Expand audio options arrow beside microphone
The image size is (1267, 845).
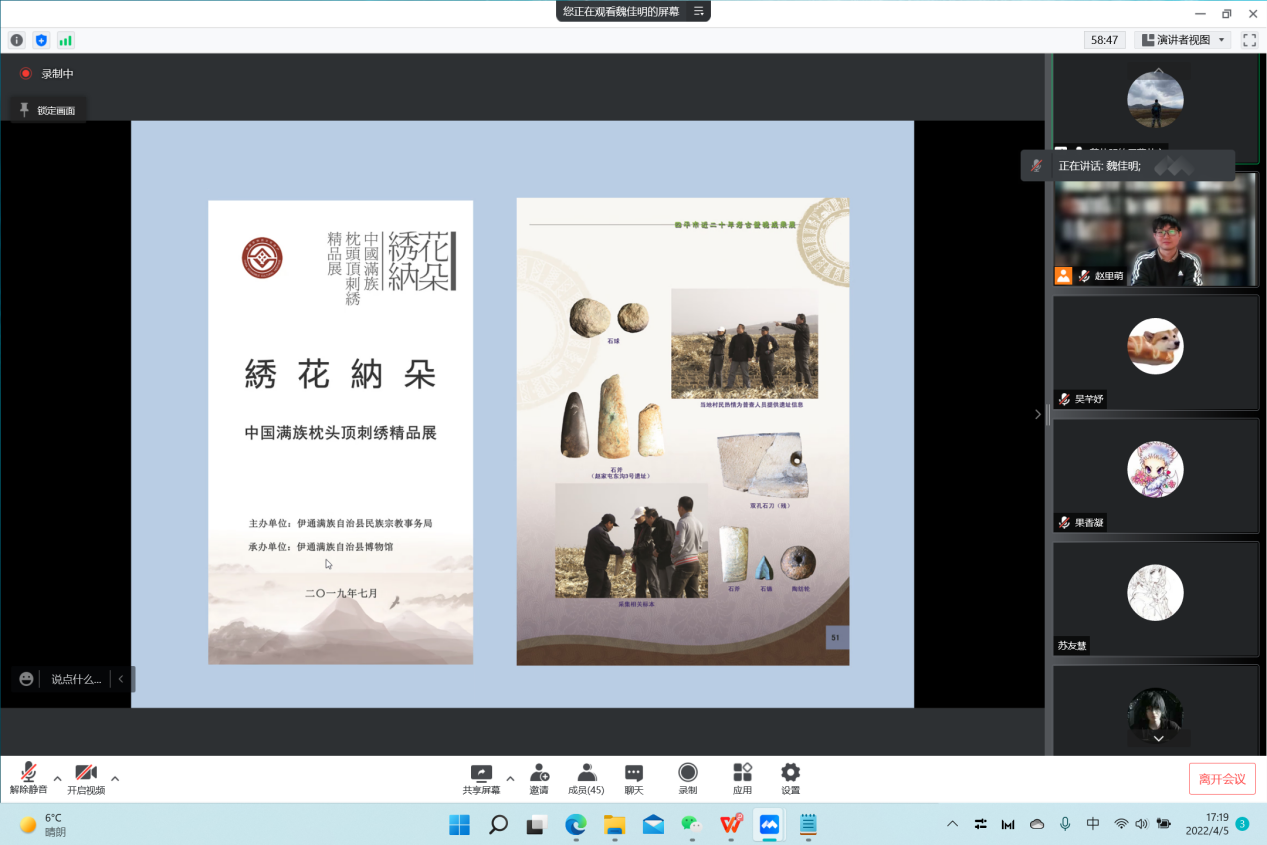tap(57, 778)
